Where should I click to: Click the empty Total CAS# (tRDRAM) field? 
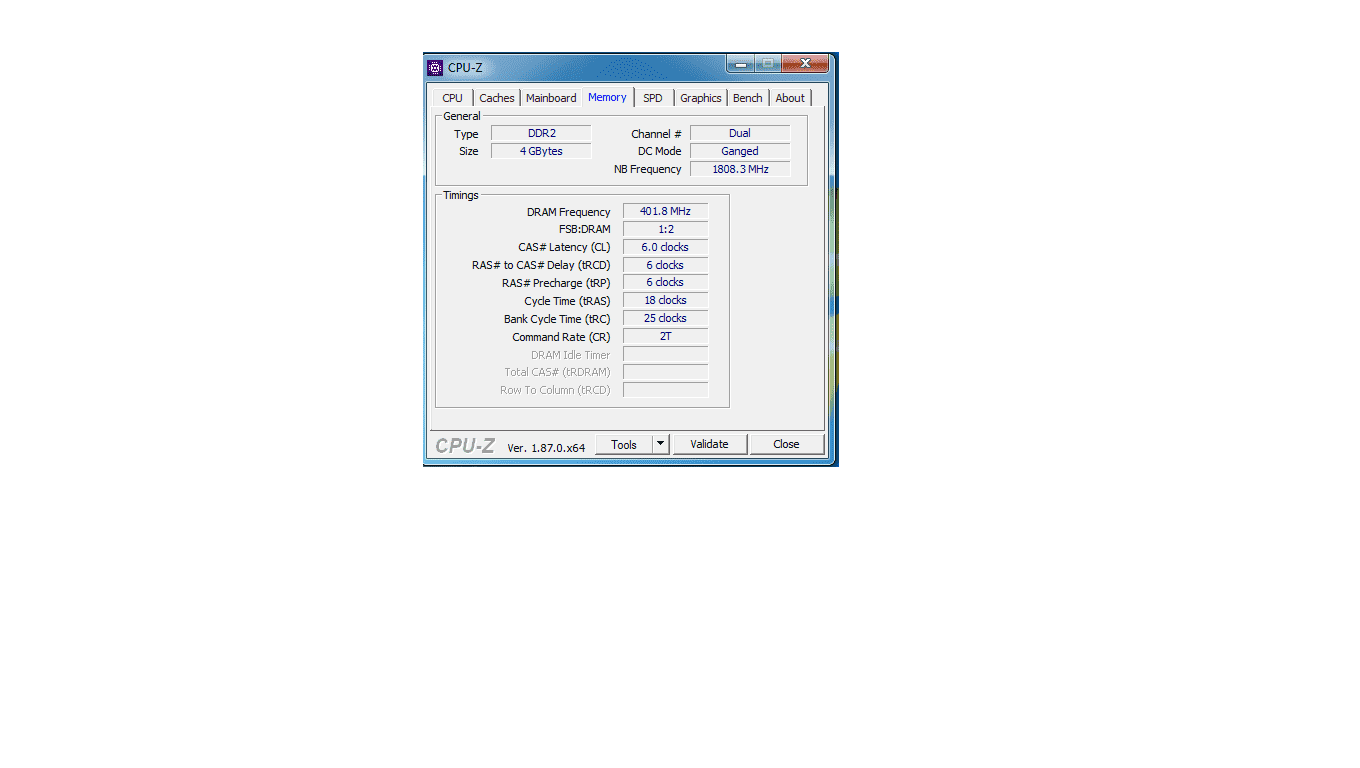[x=665, y=372]
